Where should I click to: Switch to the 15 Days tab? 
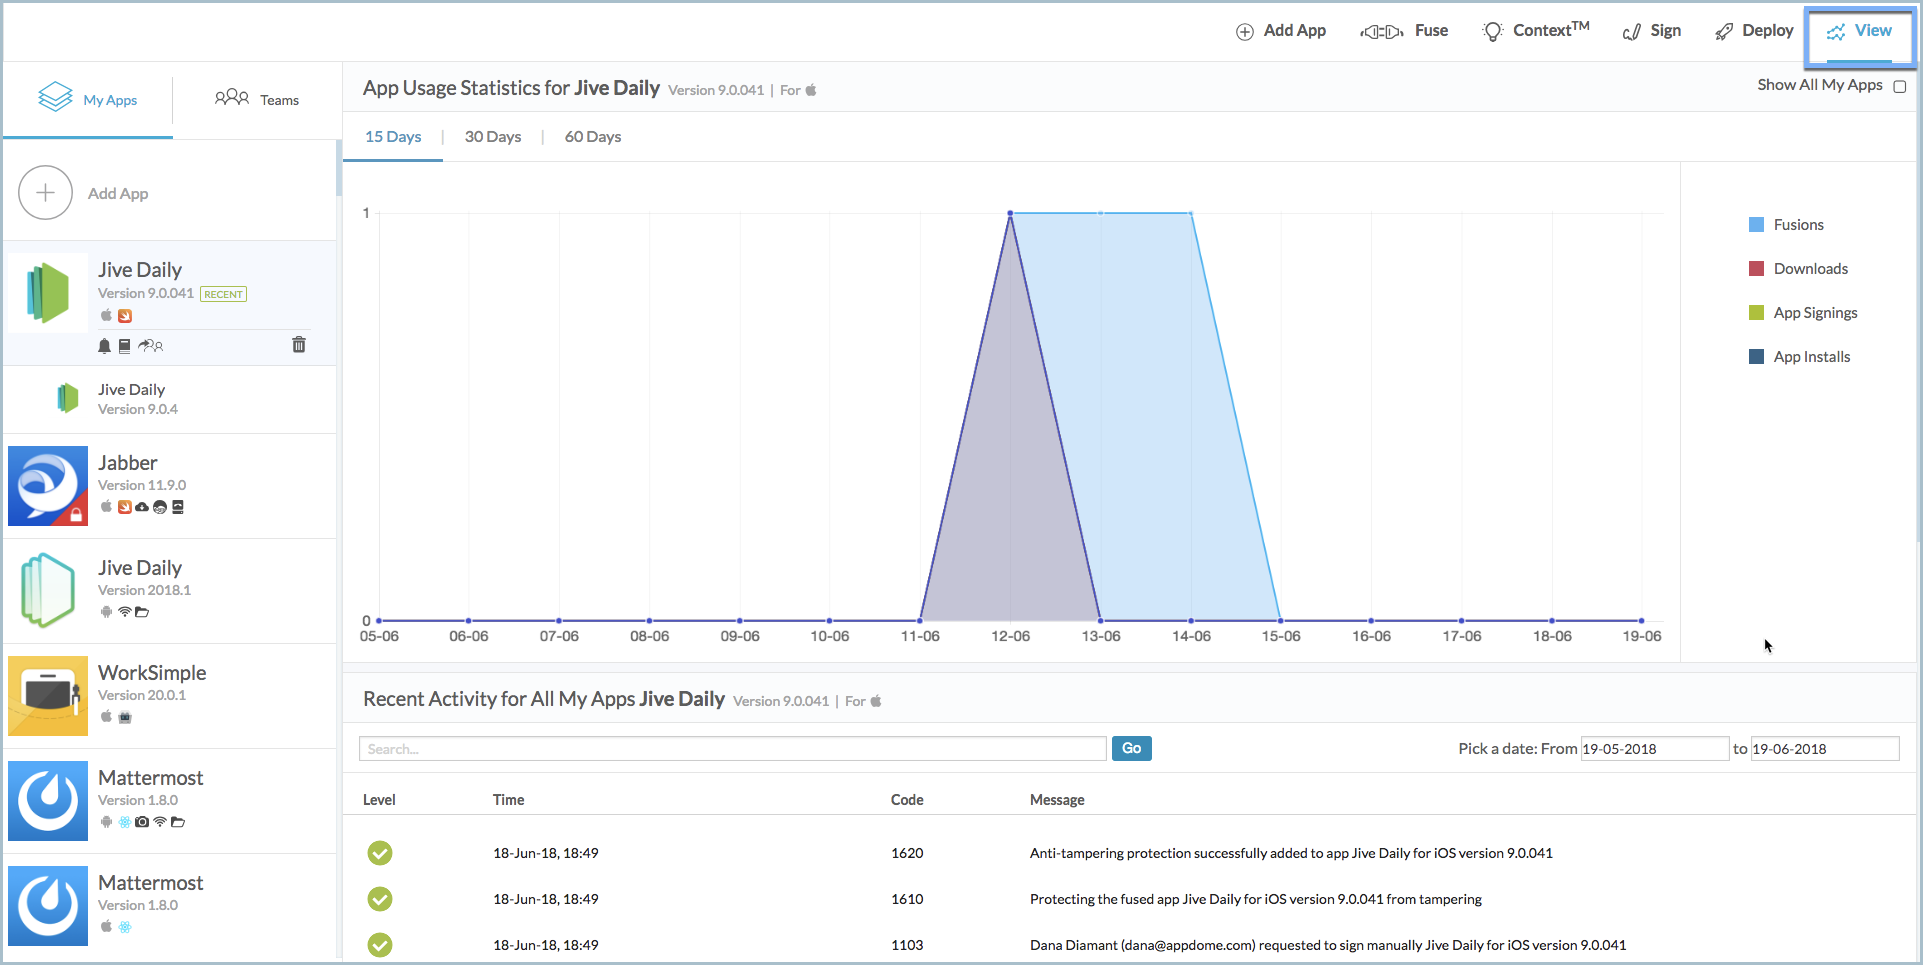[x=393, y=137]
